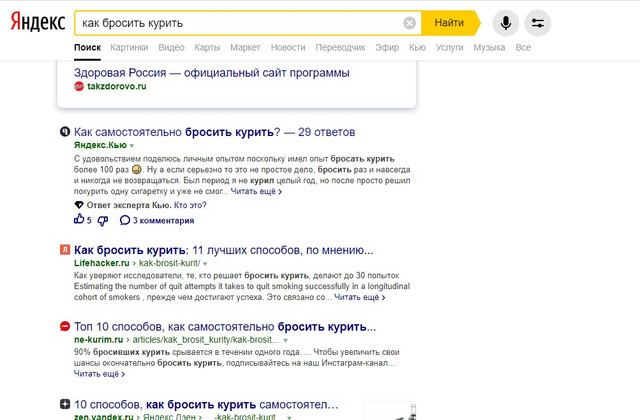
Task: Open the Ещё menu in the navigation
Action: (x=523, y=47)
